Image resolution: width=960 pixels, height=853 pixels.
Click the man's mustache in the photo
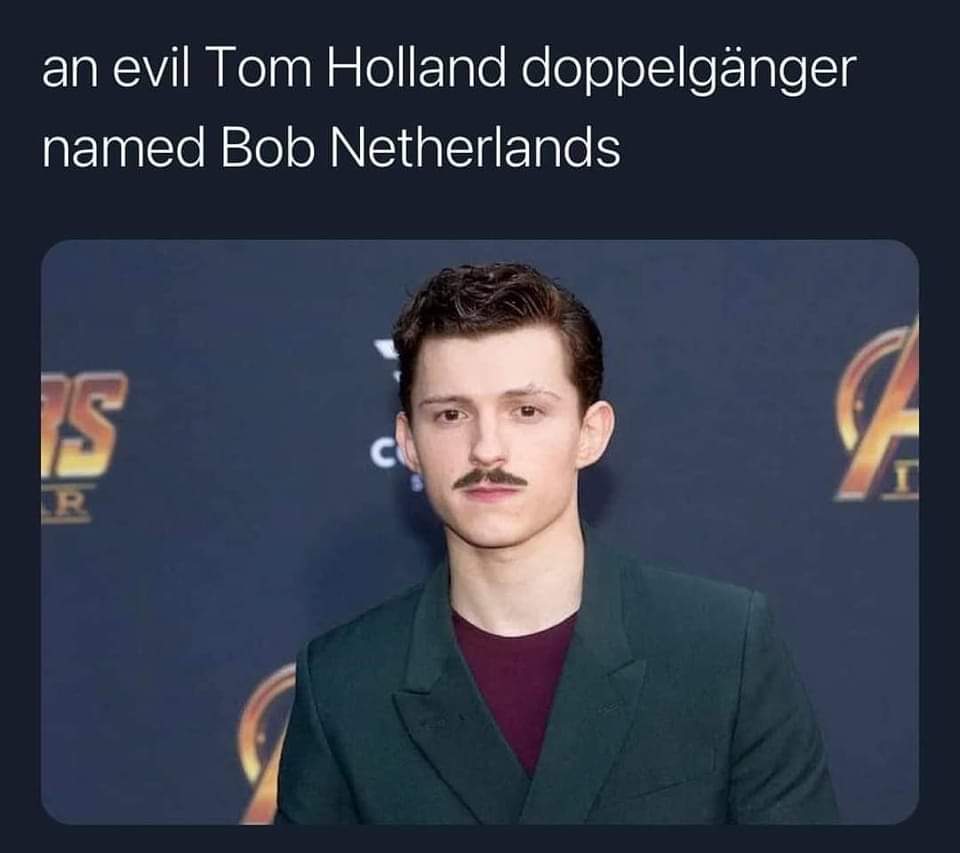tap(490, 478)
